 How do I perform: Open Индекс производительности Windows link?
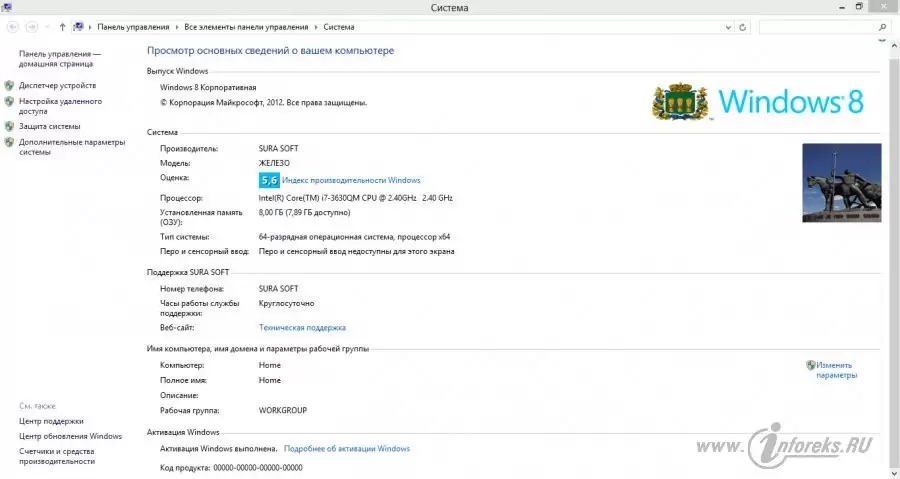(351, 180)
